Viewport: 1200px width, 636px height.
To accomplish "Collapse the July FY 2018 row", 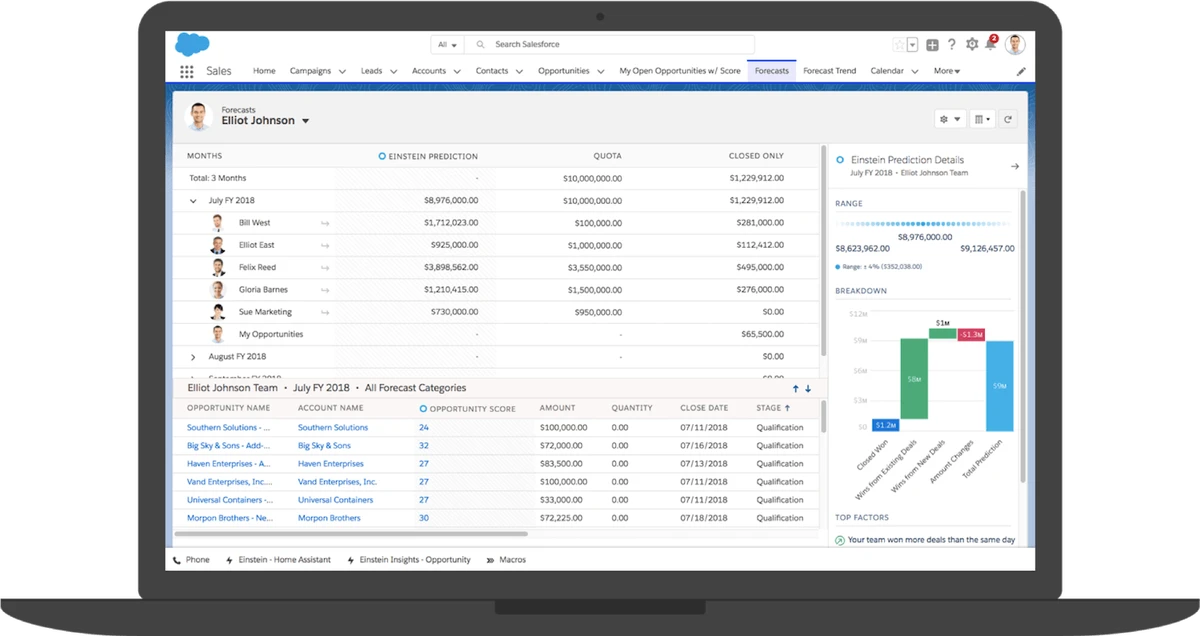I will [x=193, y=200].
